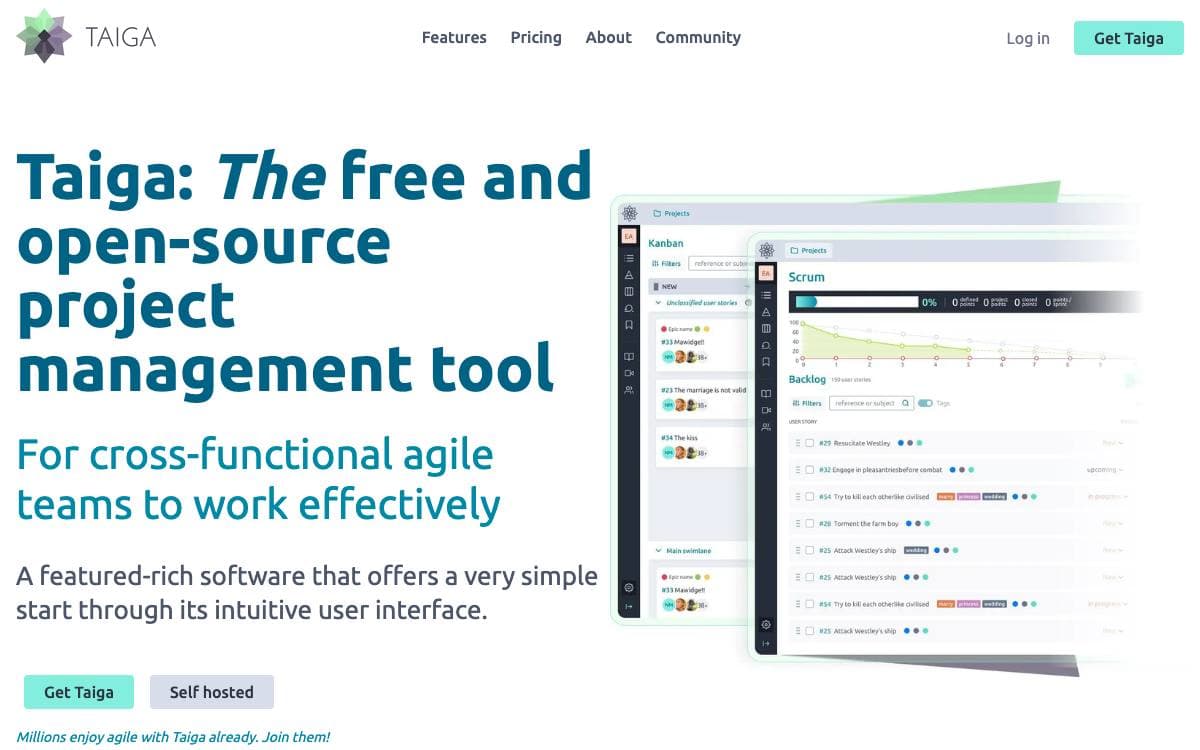This screenshot has width=1200, height=750.
Task: Open the team members icon in the Scrum sidebar
Action: click(766, 427)
